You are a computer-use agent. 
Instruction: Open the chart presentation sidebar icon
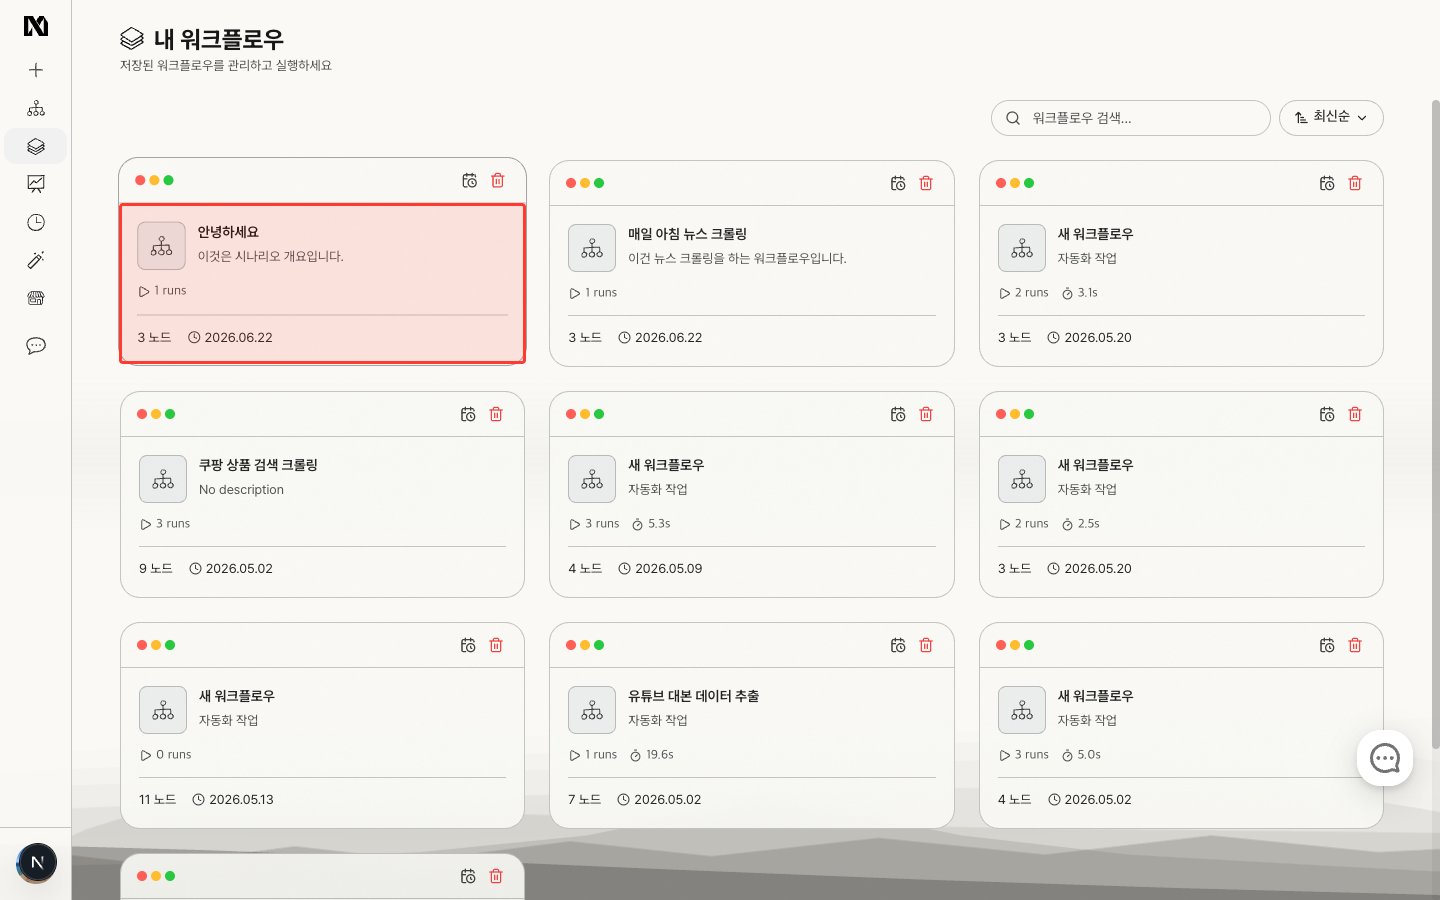point(36,184)
